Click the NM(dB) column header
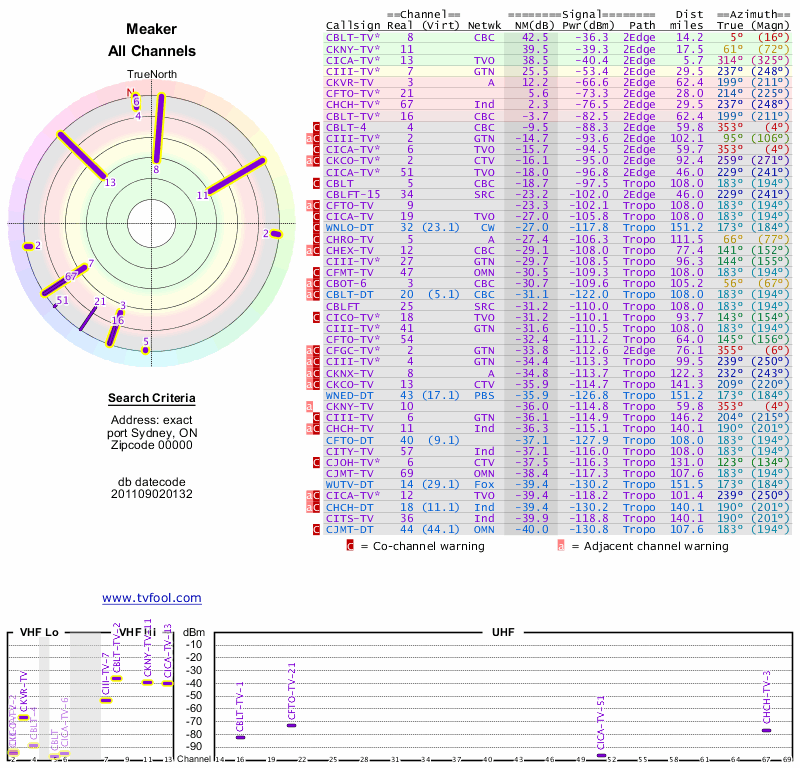This screenshot has height=768, width=800. tap(529, 25)
